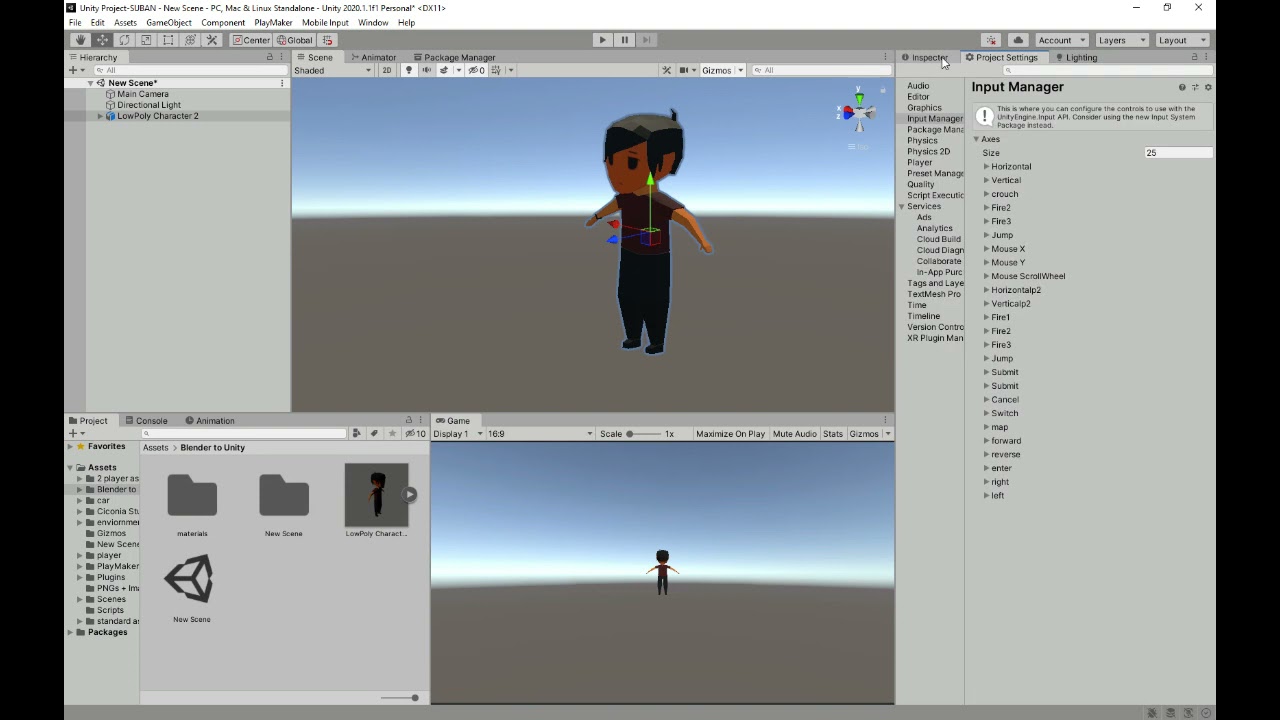Select the Rotate tool

coord(124,40)
